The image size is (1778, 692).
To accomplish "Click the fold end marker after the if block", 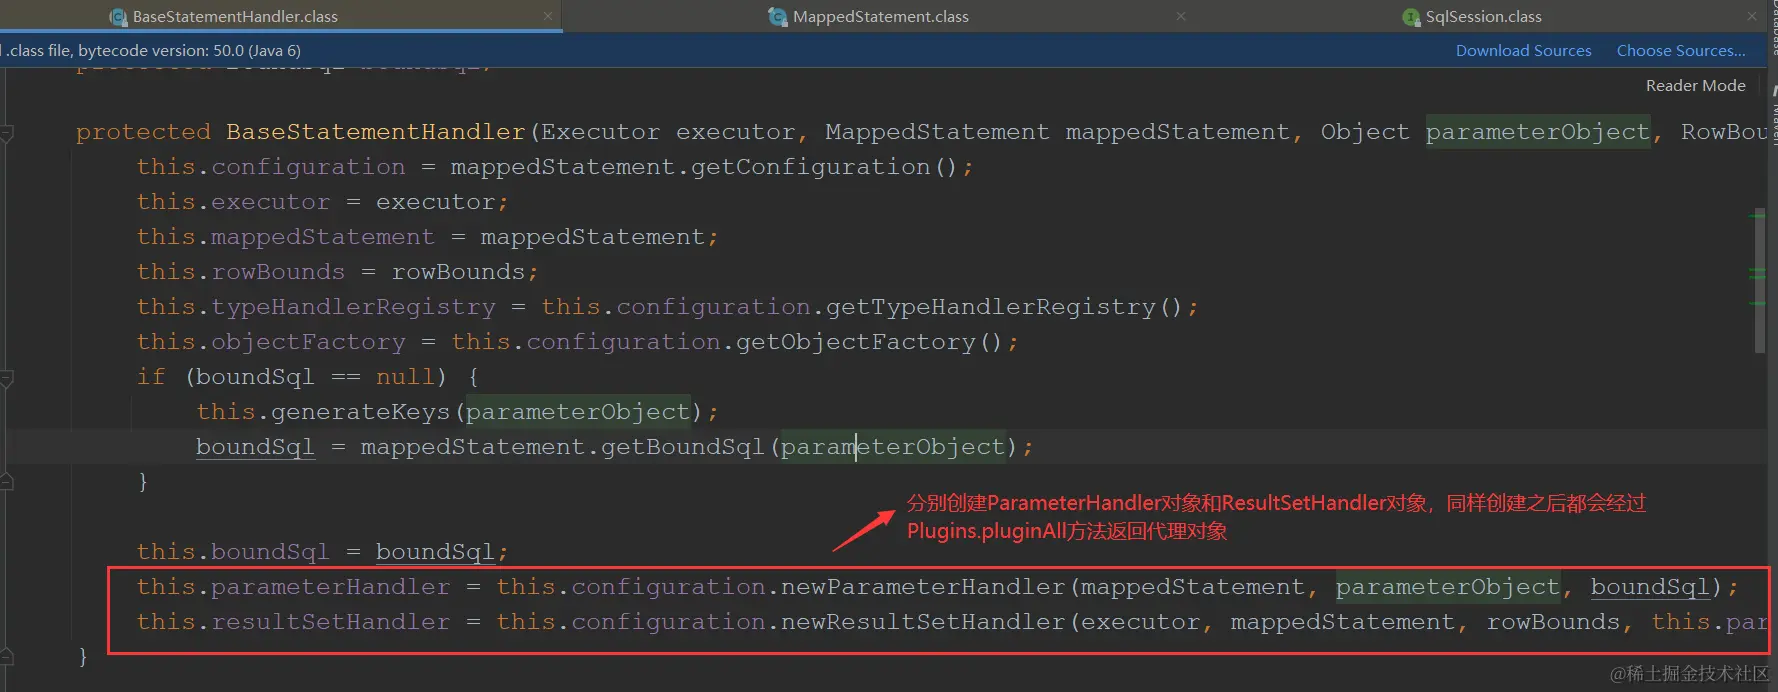I will coord(7,482).
